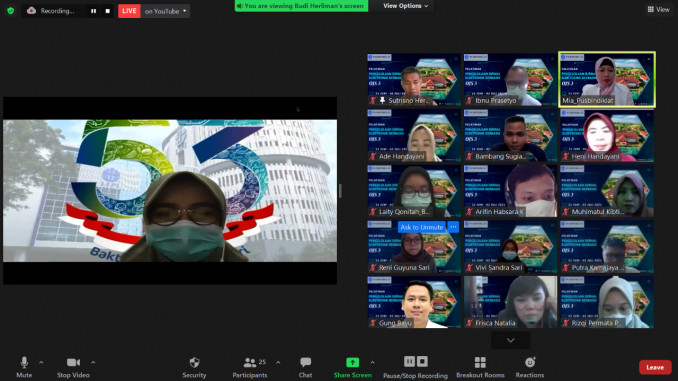Viewport: 678px width, 381px height.
Task: Show next page of gallery participants
Action: tap(511, 340)
